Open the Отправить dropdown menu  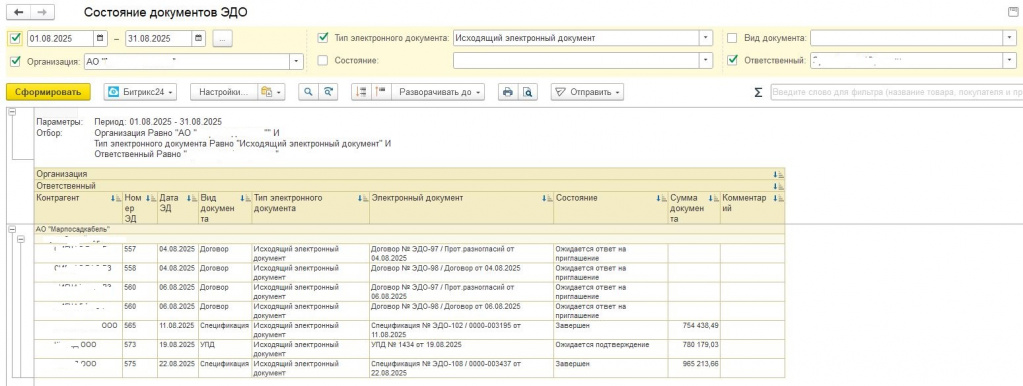click(x=587, y=92)
